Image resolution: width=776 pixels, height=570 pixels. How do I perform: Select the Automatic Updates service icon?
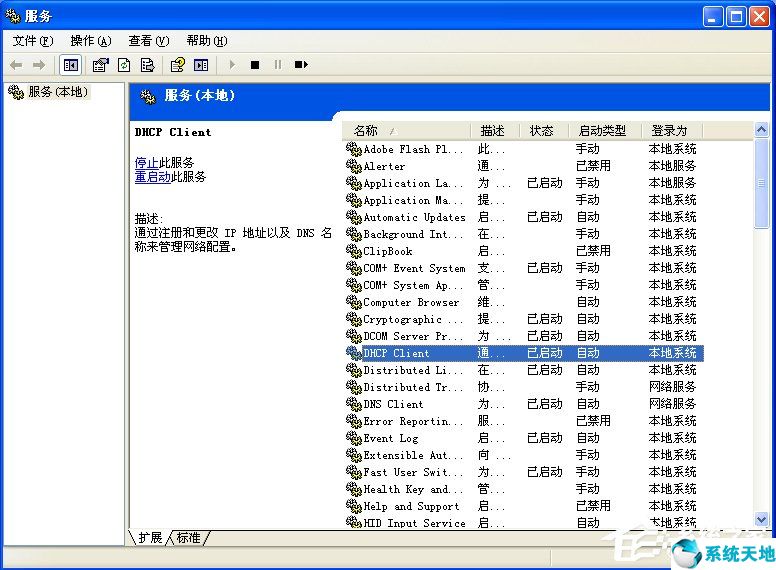click(353, 217)
